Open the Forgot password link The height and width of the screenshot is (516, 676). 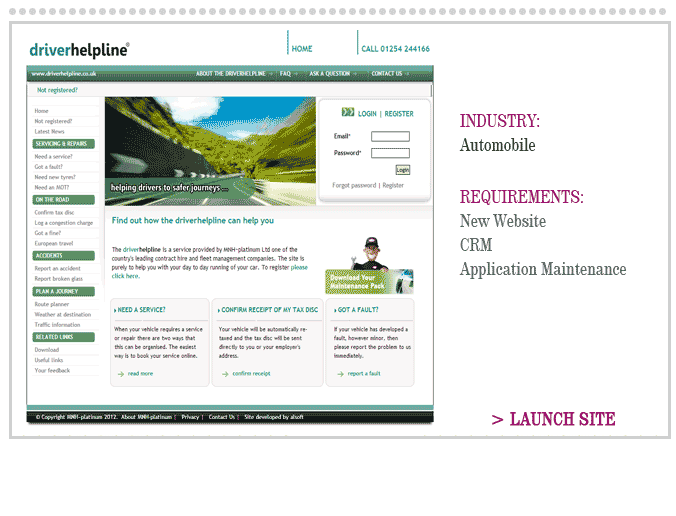click(x=354, y=185)
